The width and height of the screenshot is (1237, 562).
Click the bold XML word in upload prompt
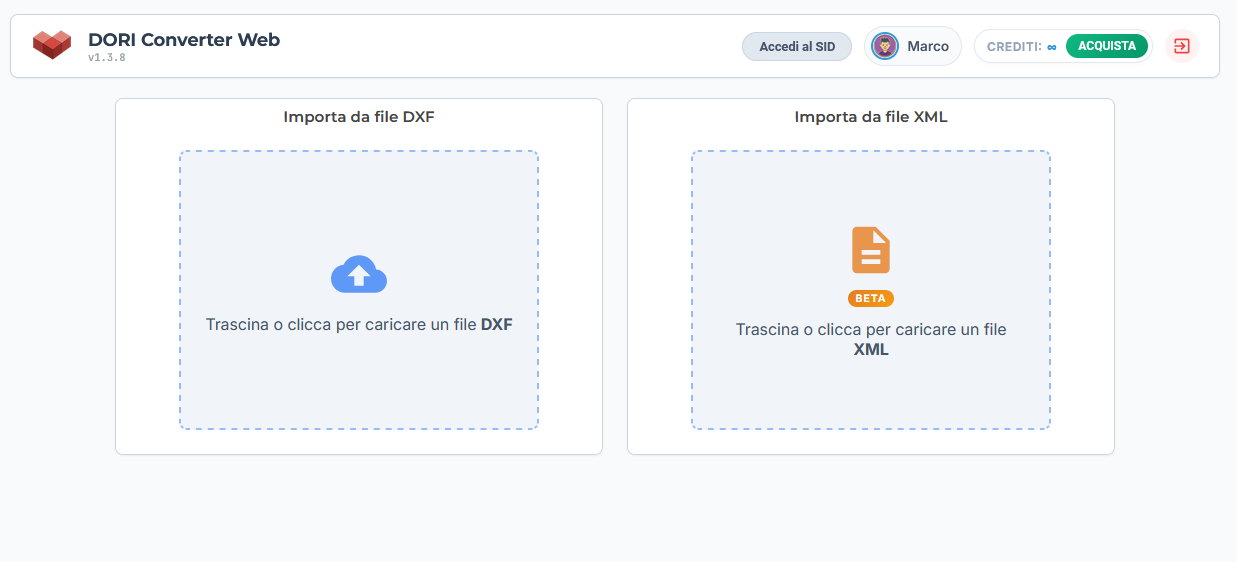[x=870, y=350]
